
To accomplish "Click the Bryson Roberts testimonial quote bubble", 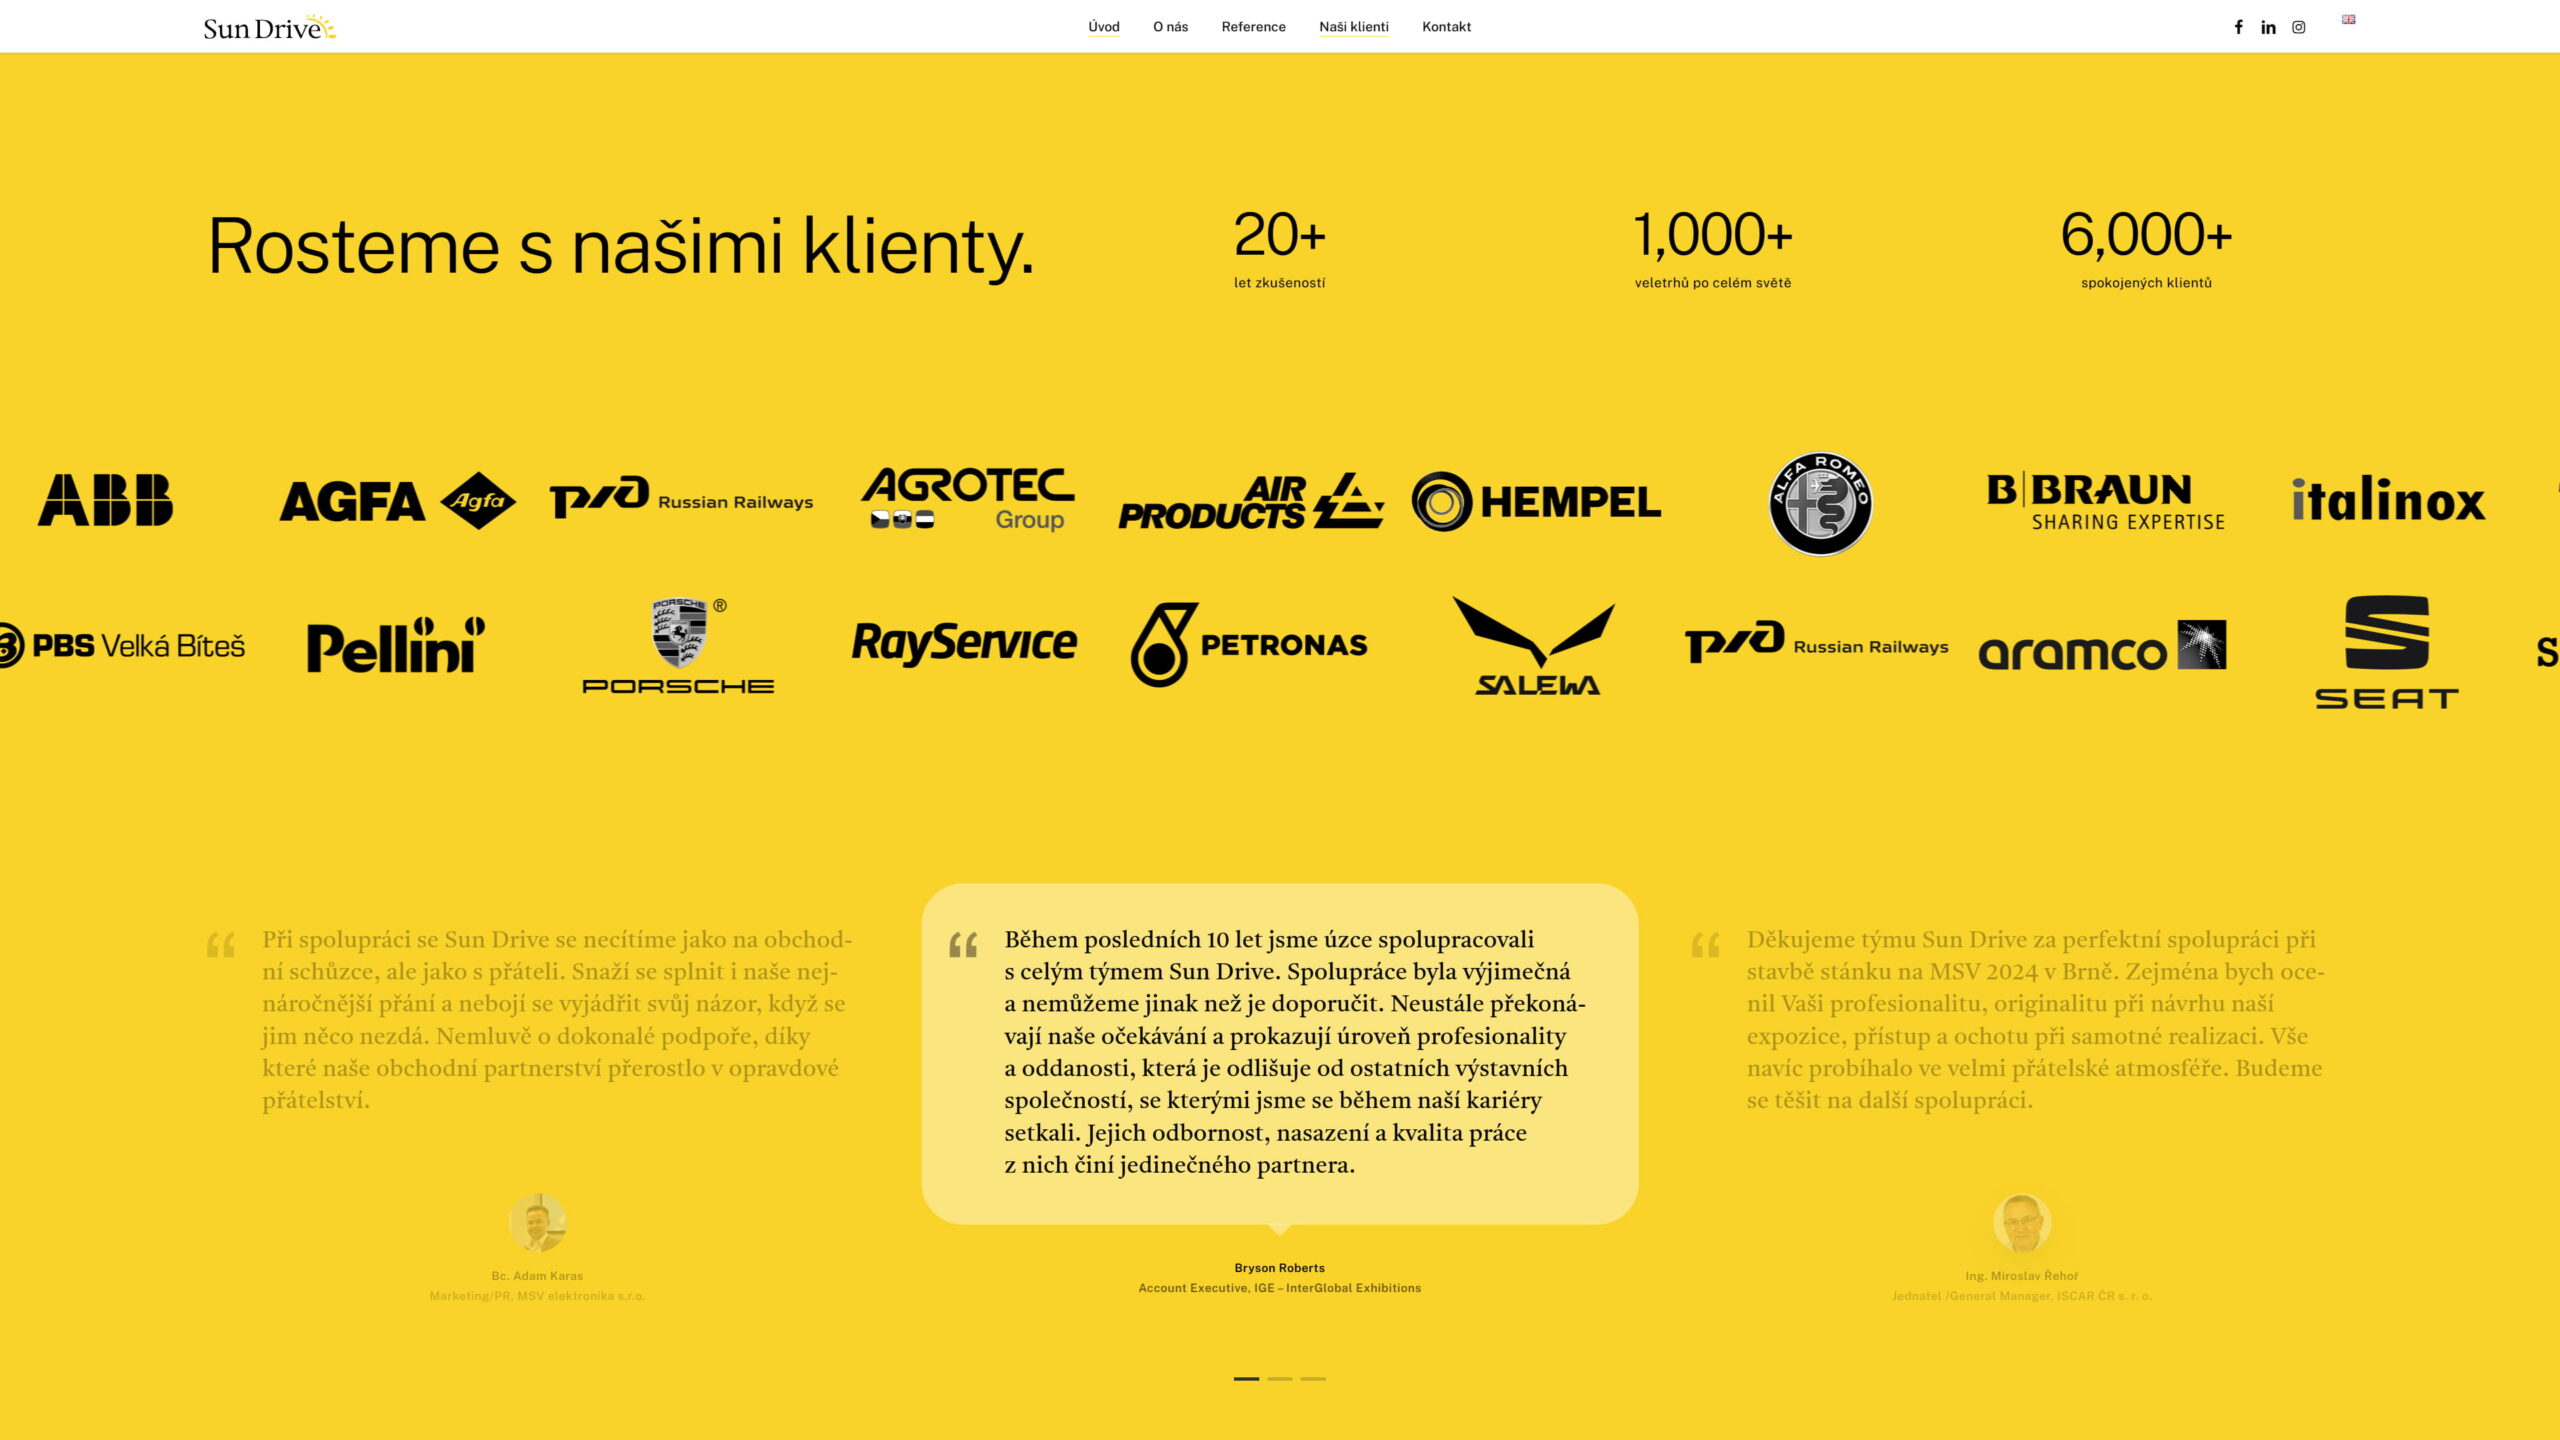I will tap(1280, 1053).
